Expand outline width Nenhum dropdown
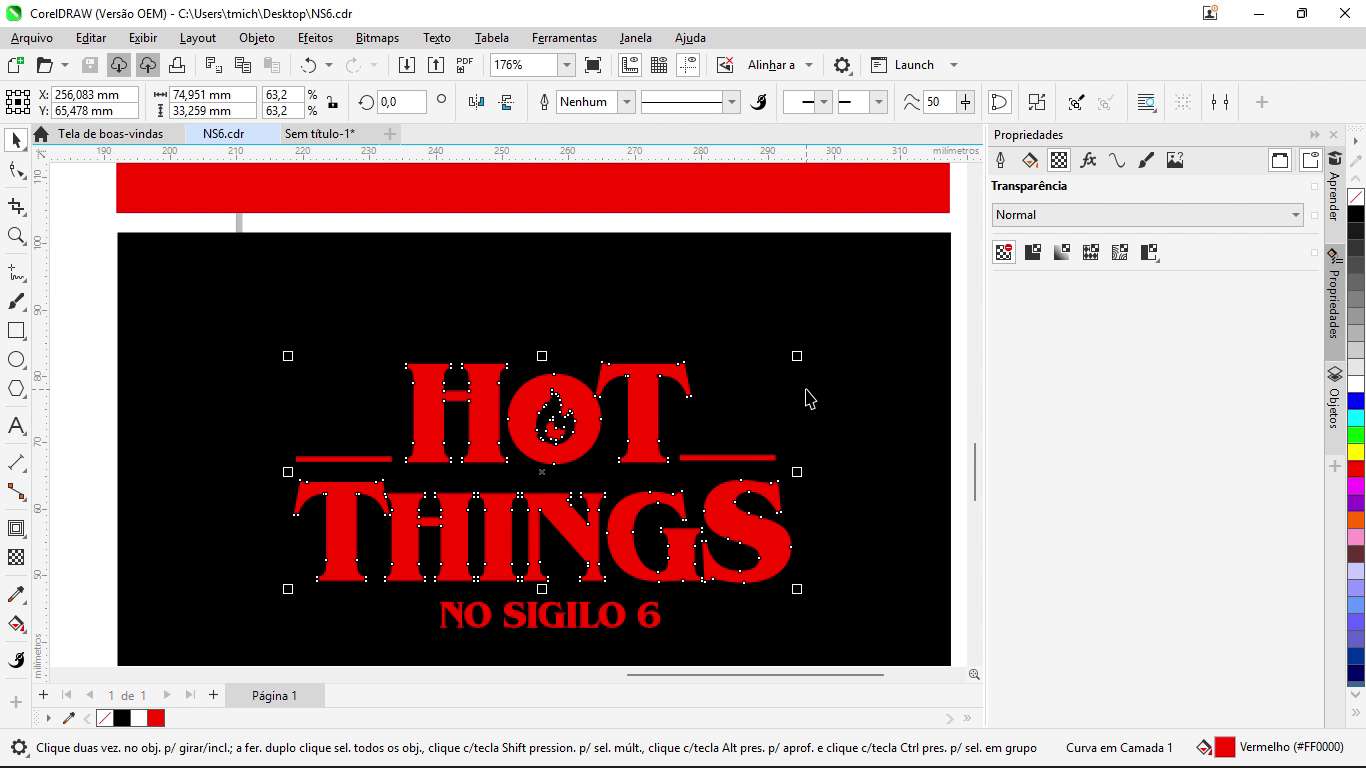Viewport: 1366px width, 768px height. coord(627,102)
